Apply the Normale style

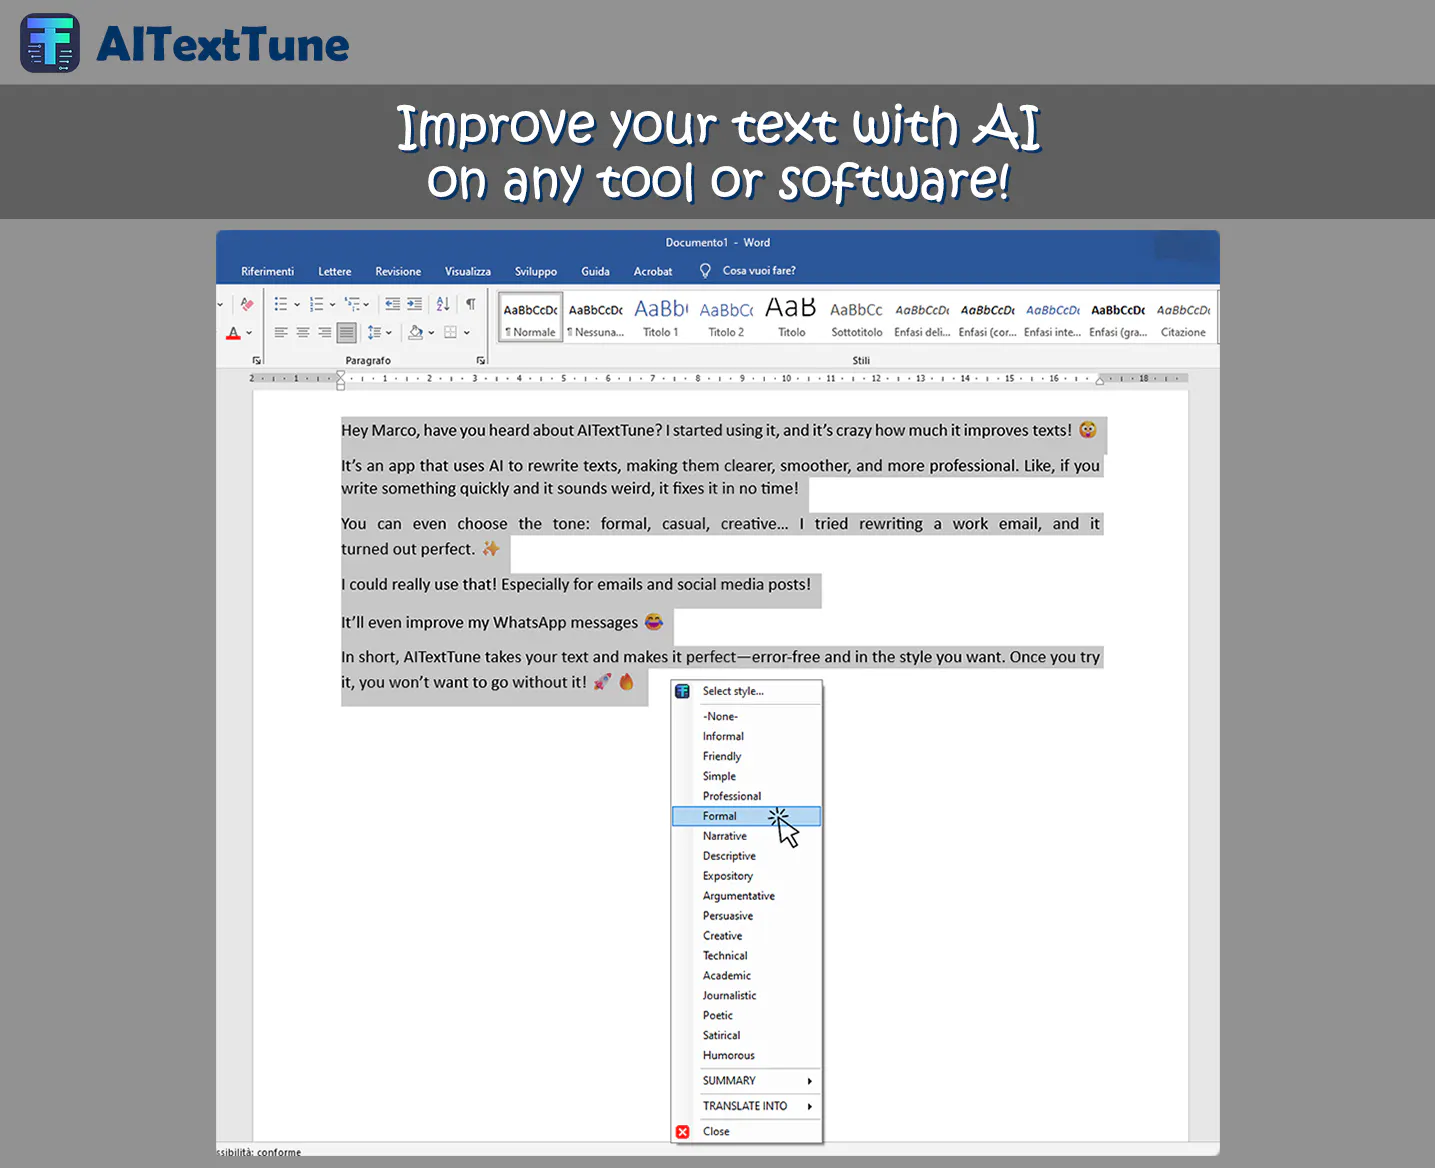coord(531,317)
